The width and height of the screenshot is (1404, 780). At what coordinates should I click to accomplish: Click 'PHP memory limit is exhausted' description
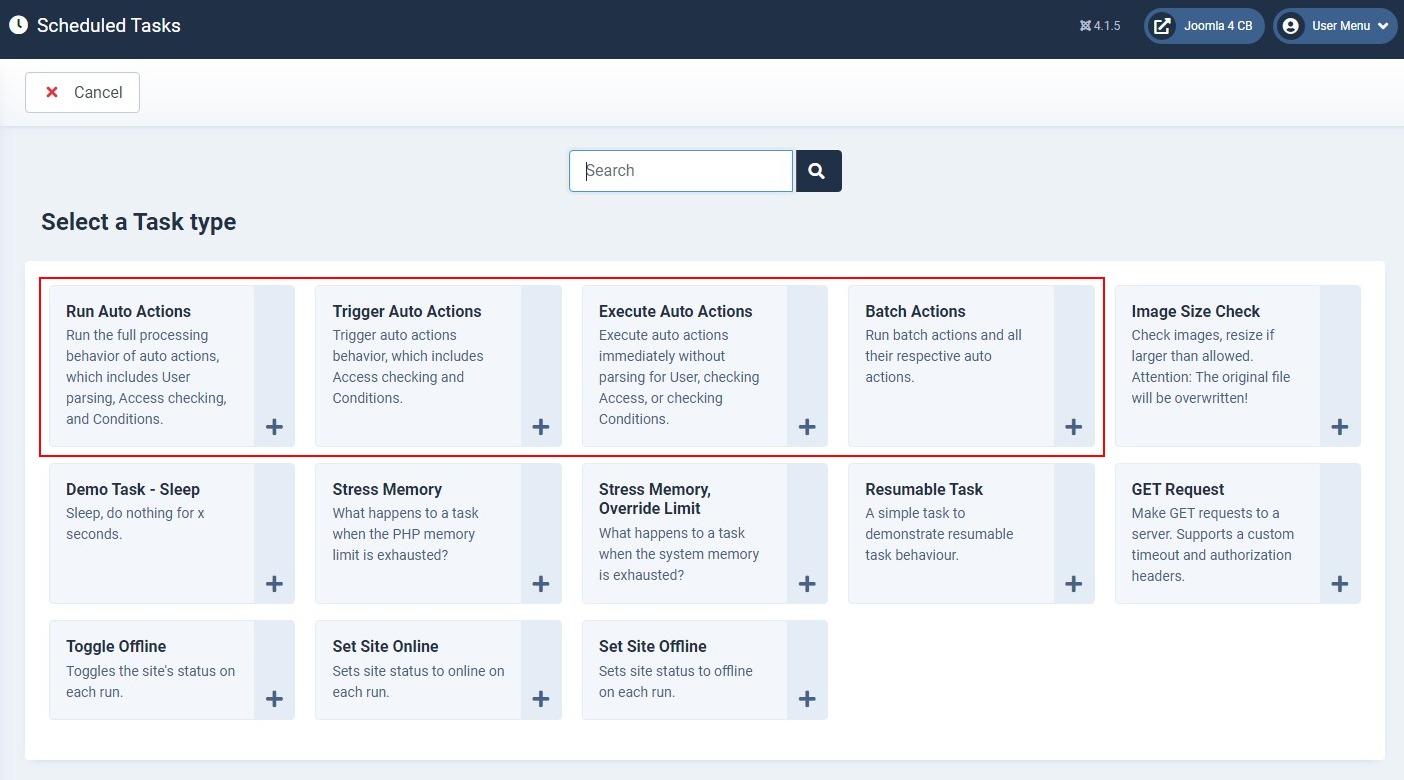[406, 534]
